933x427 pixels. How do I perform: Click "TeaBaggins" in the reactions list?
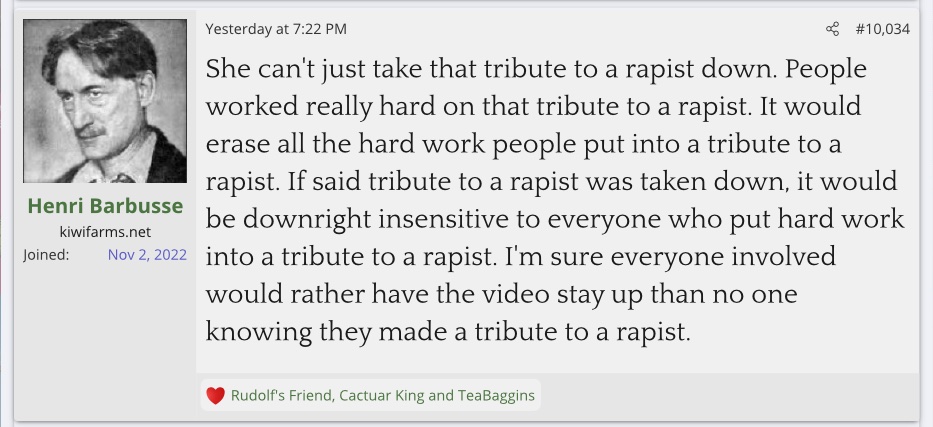(x=497, y=395)
